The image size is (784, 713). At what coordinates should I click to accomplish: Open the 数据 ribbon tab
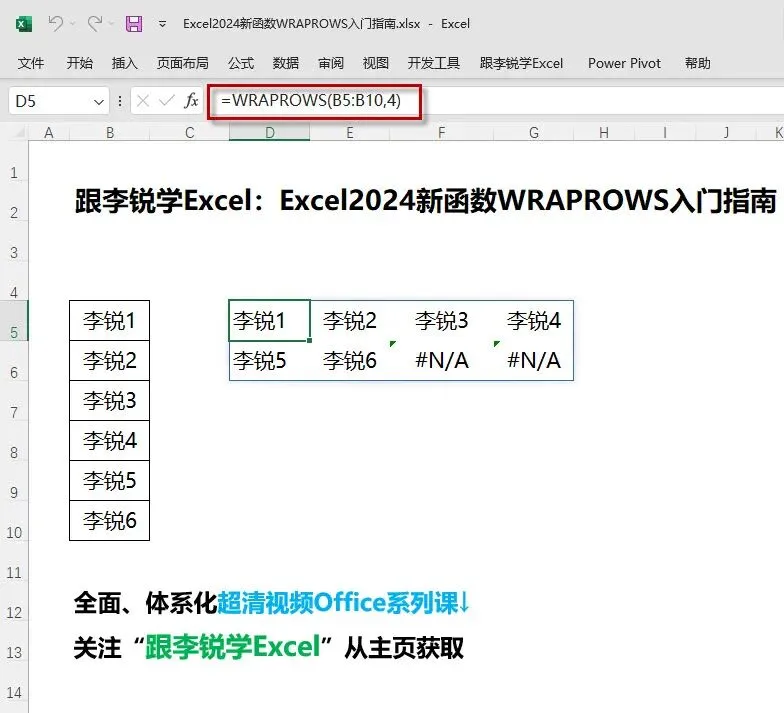click(286, 63)
